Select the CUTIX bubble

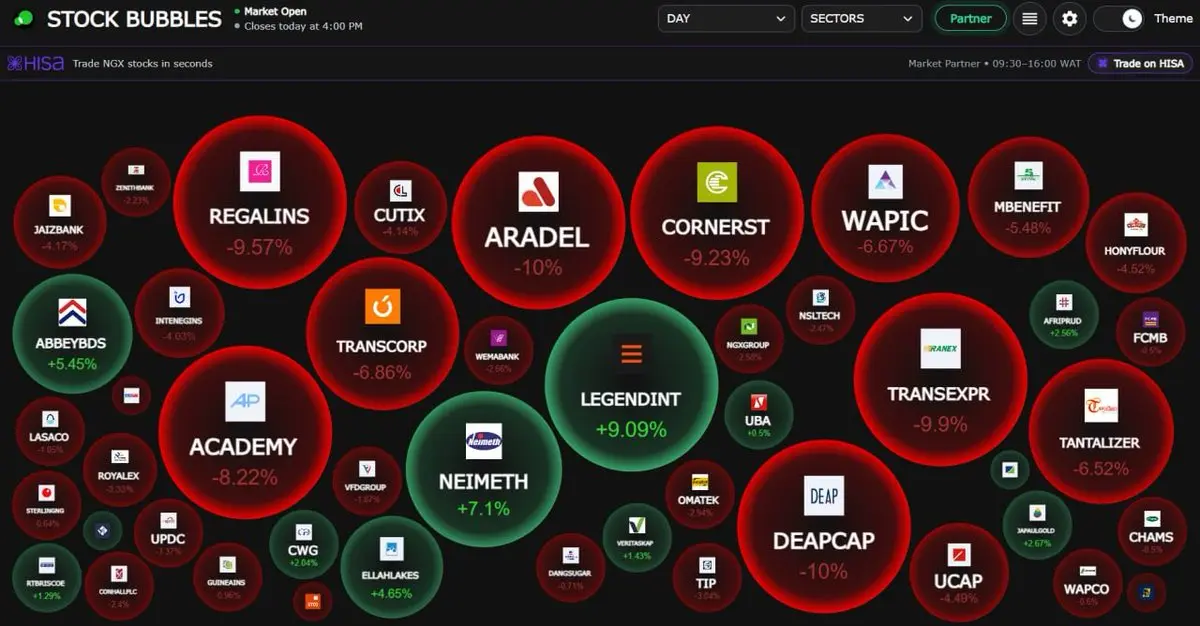click(399, 209)
